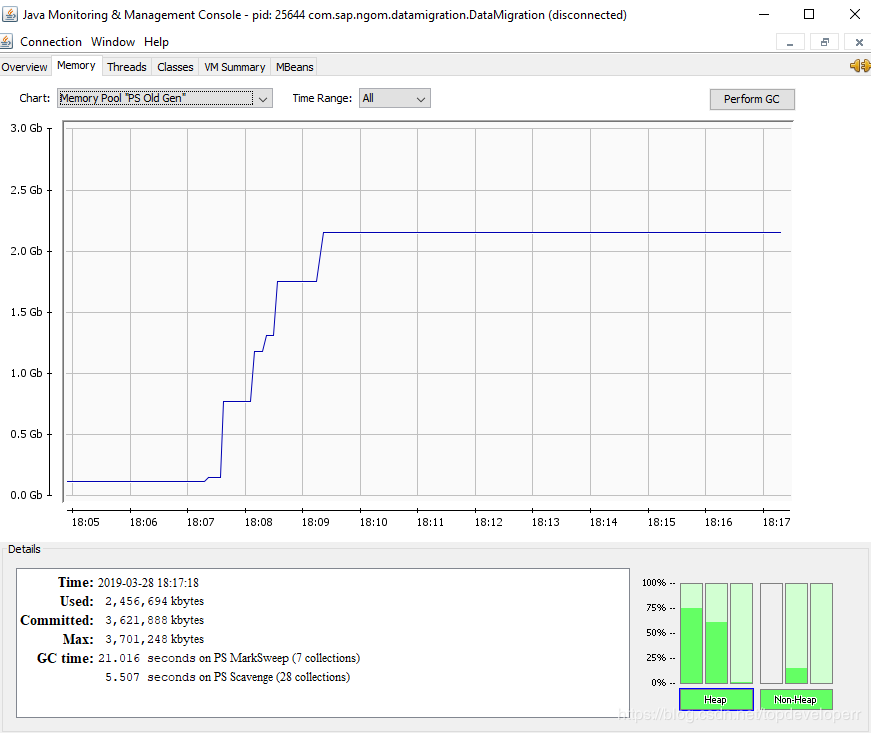The width and height of the screenshot is (871, 733).
Task: Open the VM Summary tab
Action: click(234, 67)
